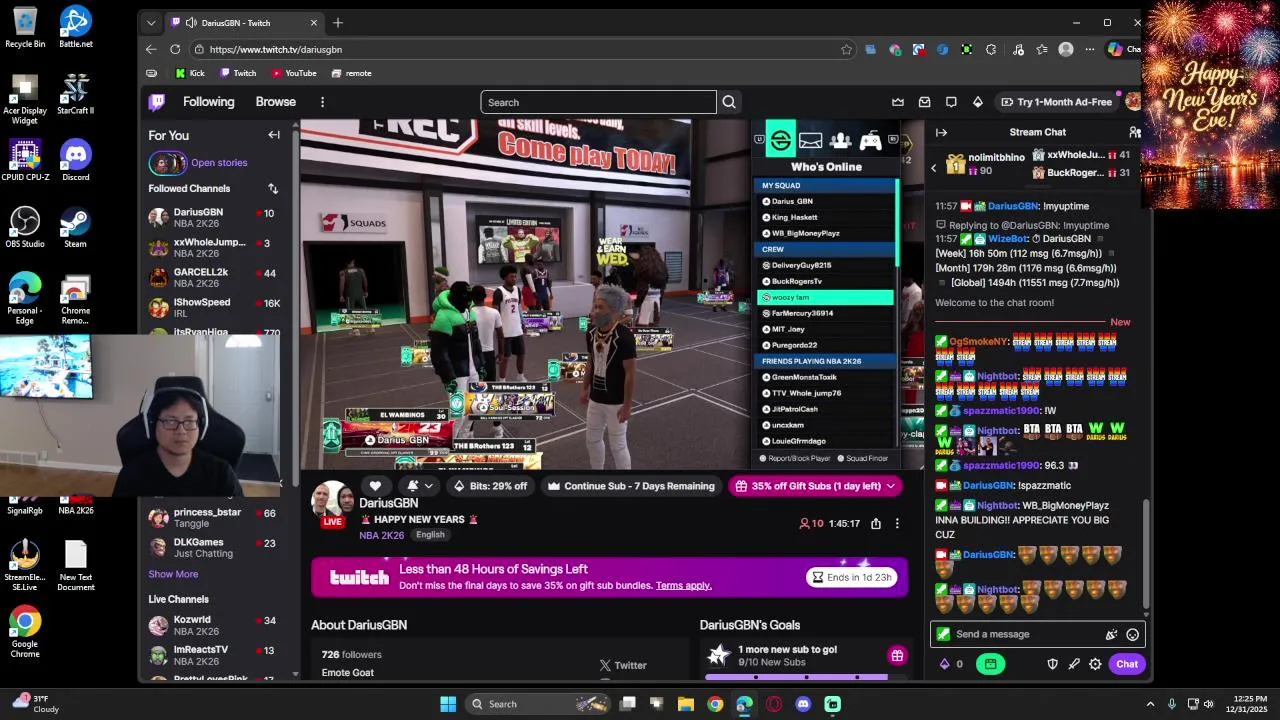Open Windows Start menu
Viewport: 1280px width, 720px height.
pos(448,704)
